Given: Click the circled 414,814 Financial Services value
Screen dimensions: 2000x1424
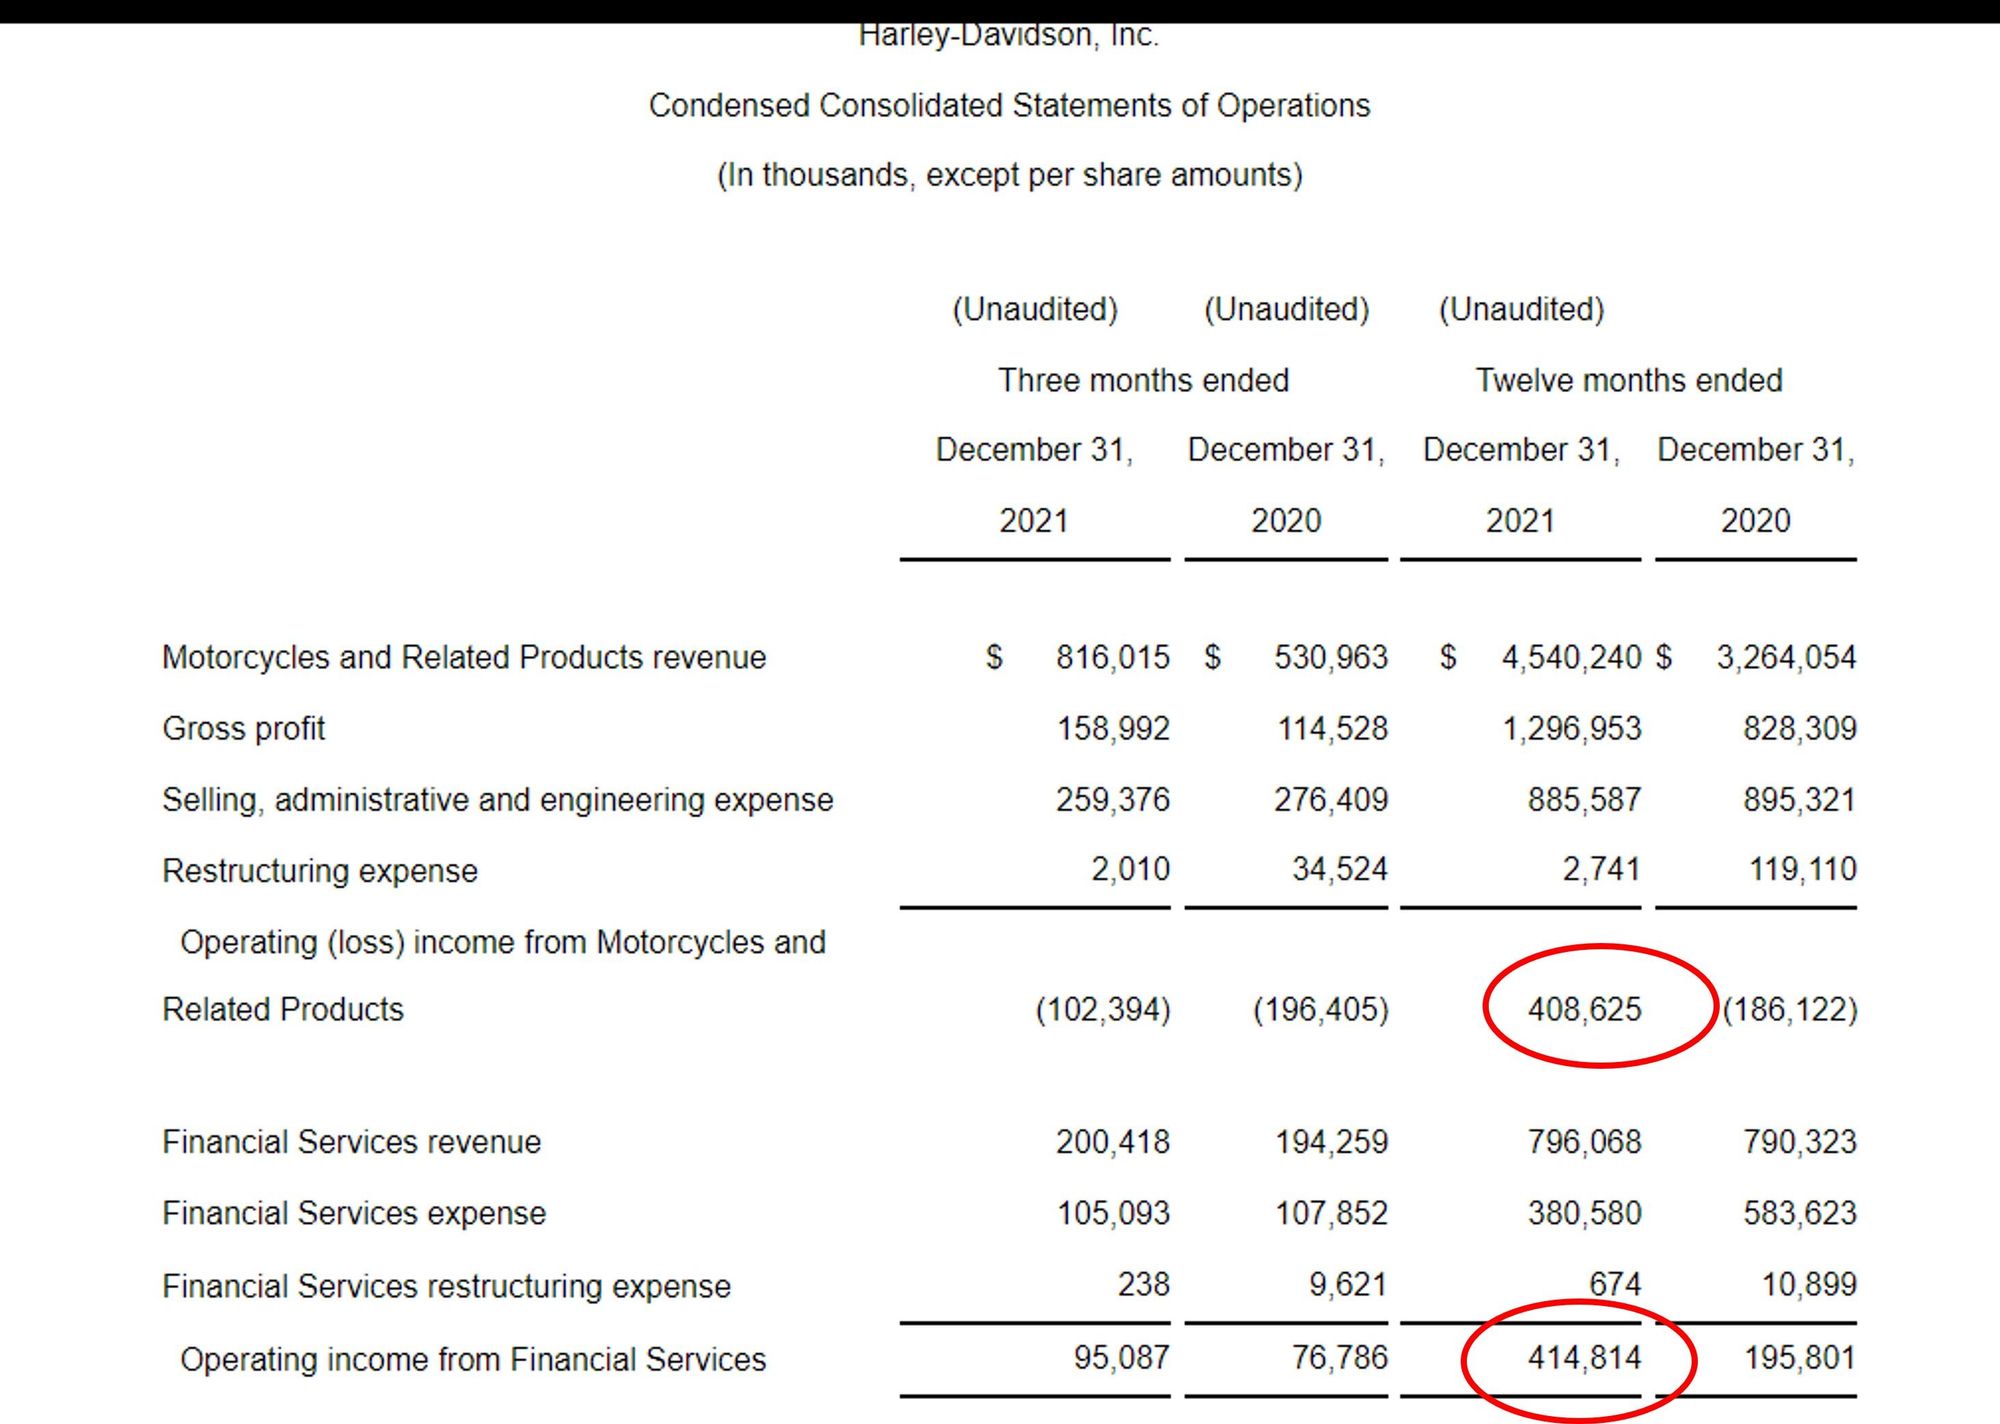Looking at the screenshot, I should pyautogui.click(x=1584, y=1358).
